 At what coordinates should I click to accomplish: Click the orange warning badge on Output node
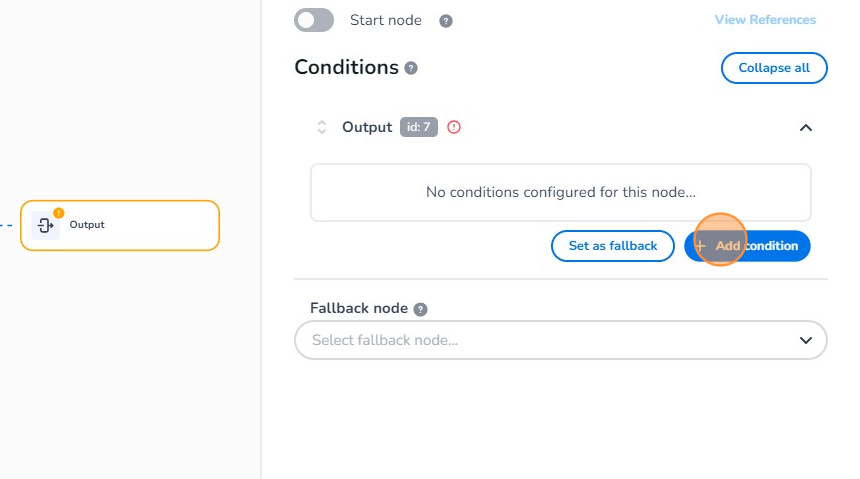pos(59,212)
